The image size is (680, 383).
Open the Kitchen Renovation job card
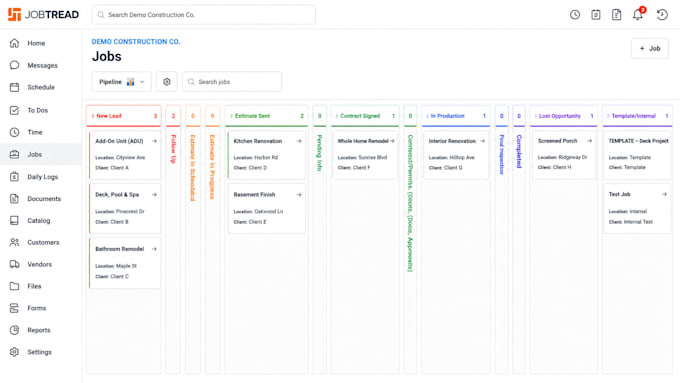coord(266,155)
